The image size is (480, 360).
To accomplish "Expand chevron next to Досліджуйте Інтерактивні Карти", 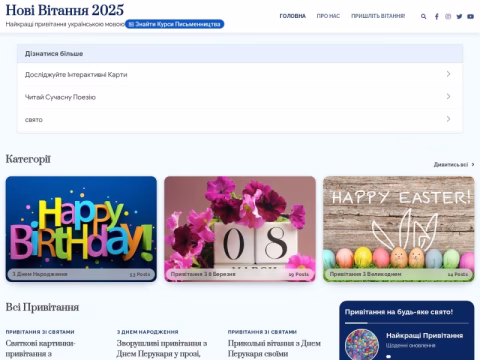I will click(448, 74).
